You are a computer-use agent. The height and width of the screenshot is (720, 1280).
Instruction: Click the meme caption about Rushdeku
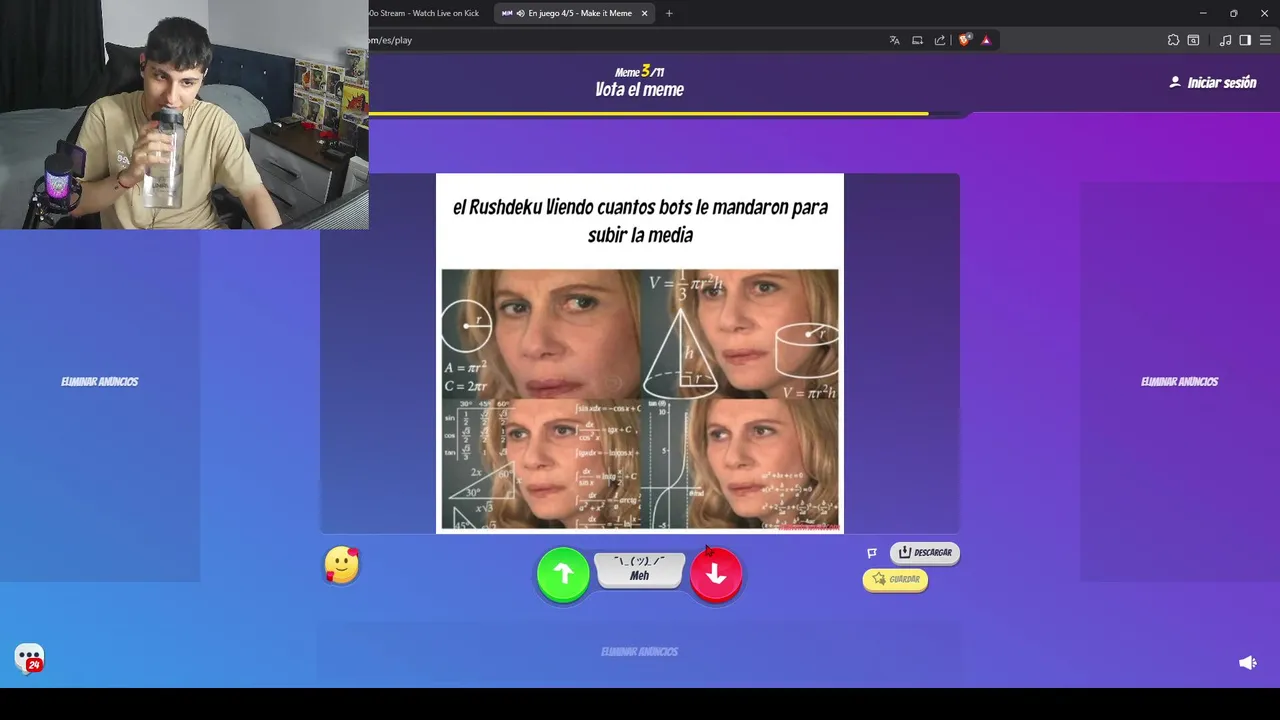click(640, 221)
